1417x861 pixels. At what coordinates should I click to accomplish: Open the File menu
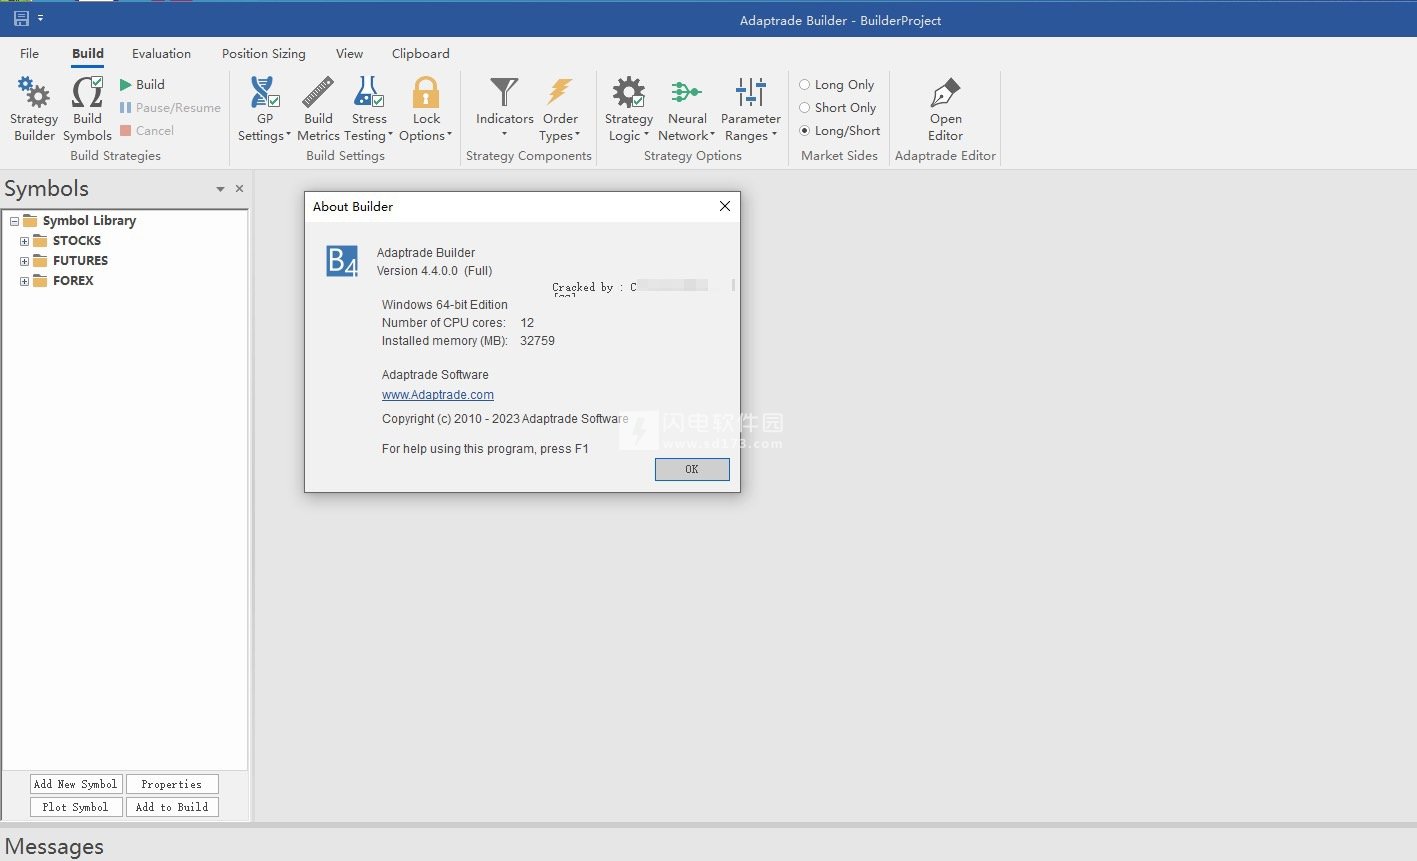[30, 54]
